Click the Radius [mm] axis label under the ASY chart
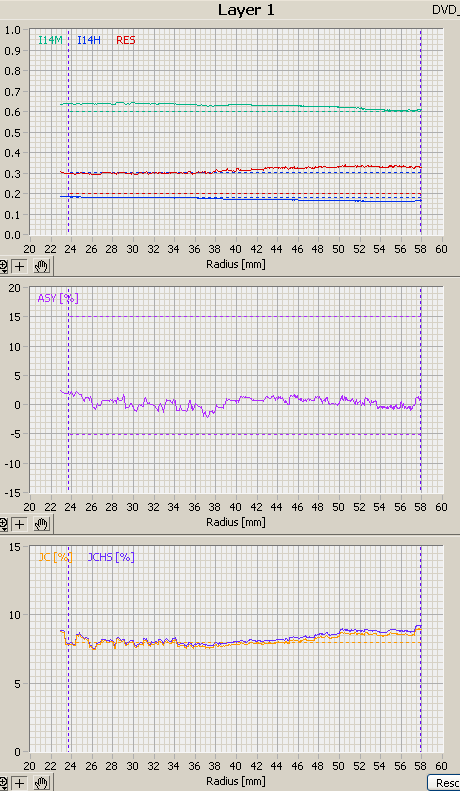Image resolution: width=460 pixels, height=791 pixels. [x=236, y=522]
